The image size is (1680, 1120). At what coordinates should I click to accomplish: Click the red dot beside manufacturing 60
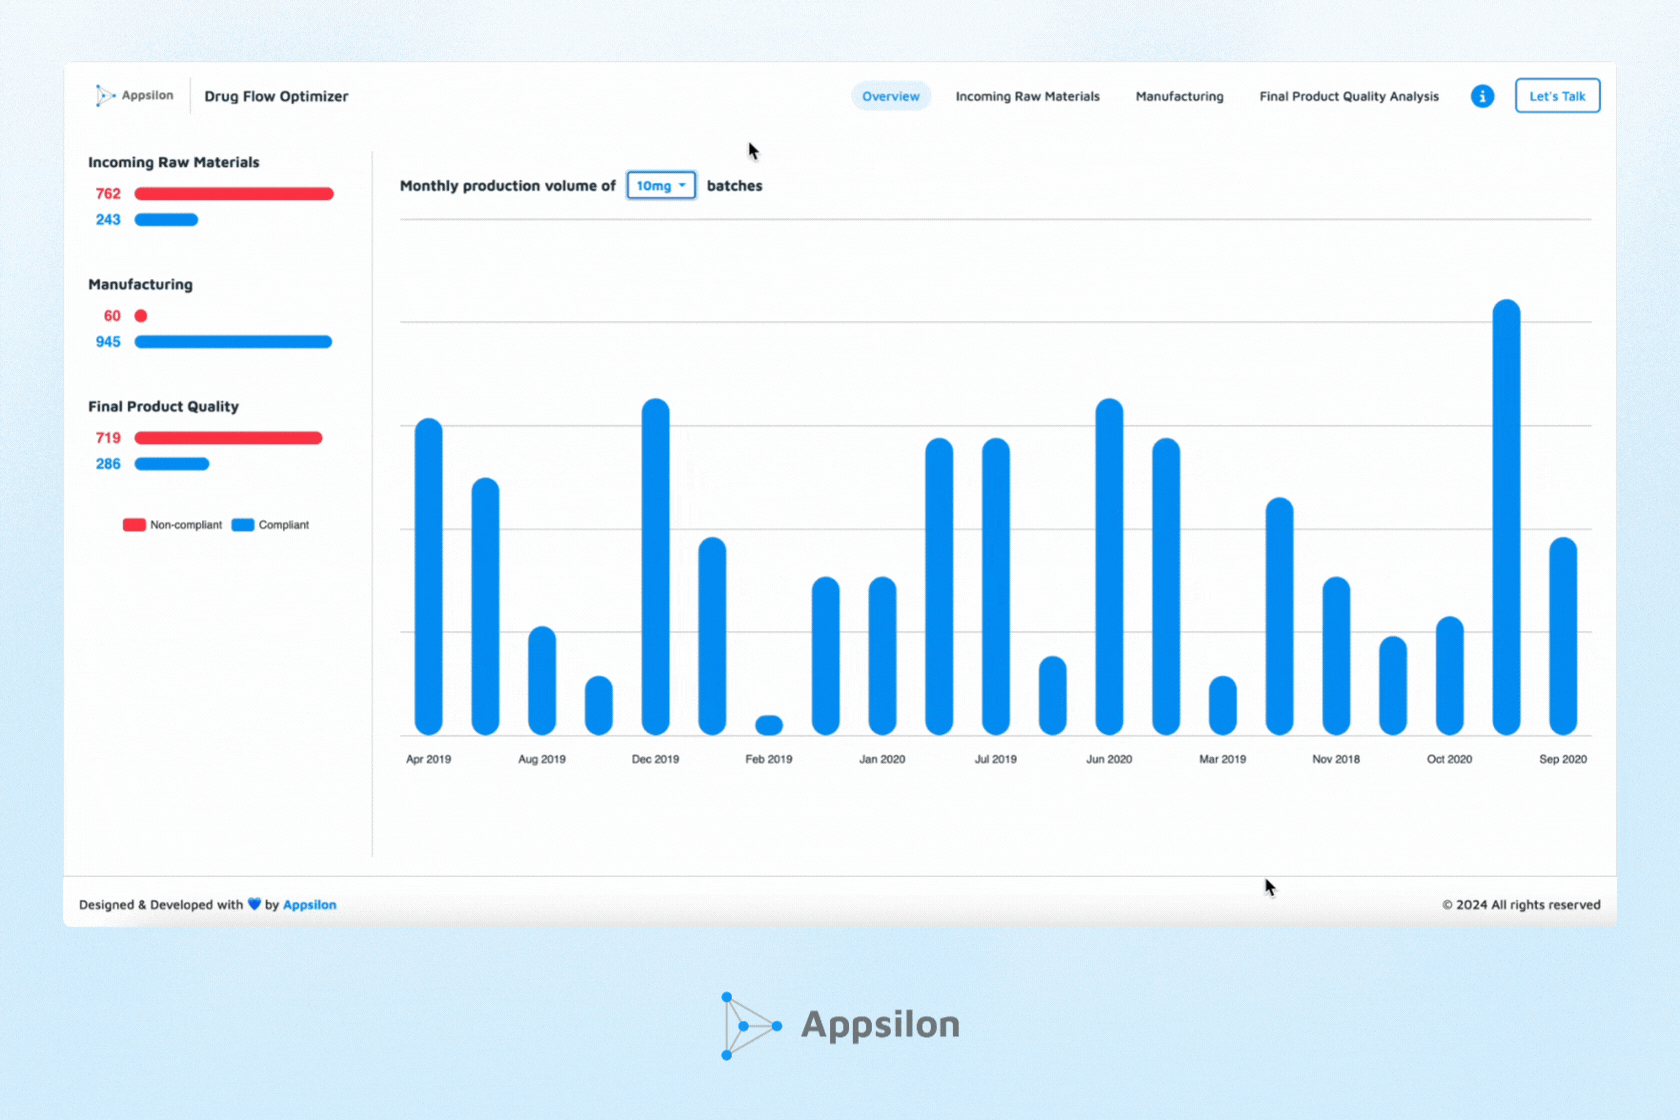141,316
